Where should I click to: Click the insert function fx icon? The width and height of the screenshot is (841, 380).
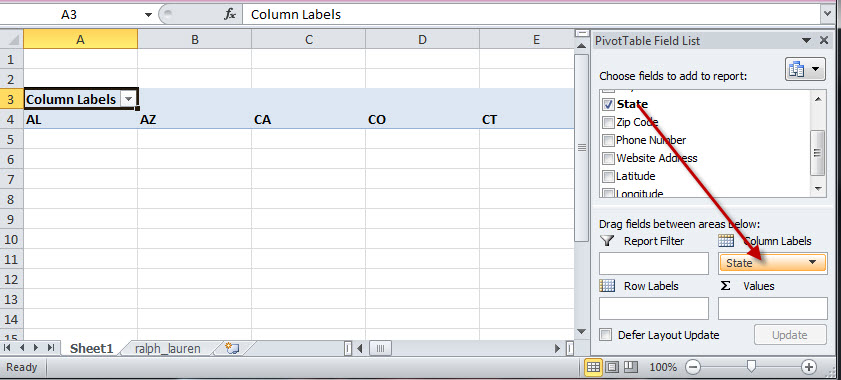tap(230, 14)
